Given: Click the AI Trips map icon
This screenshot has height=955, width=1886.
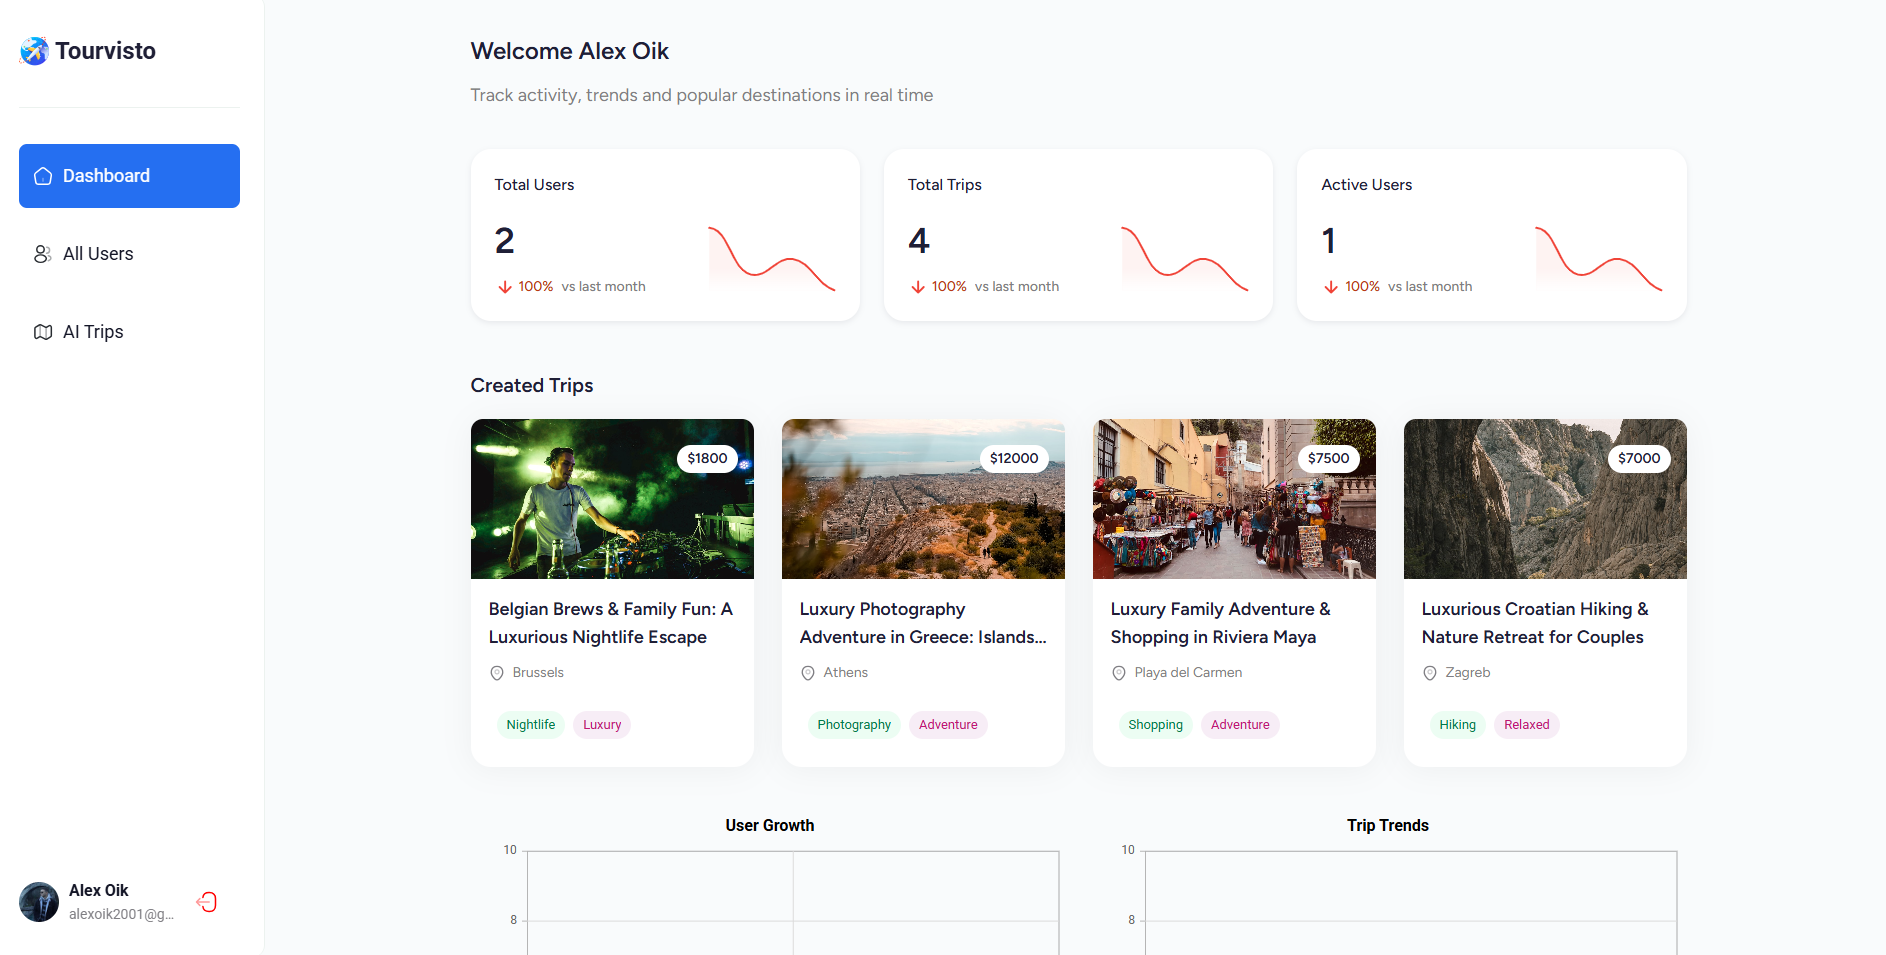Looking at the screenshot, I should [x=42, y=332].
